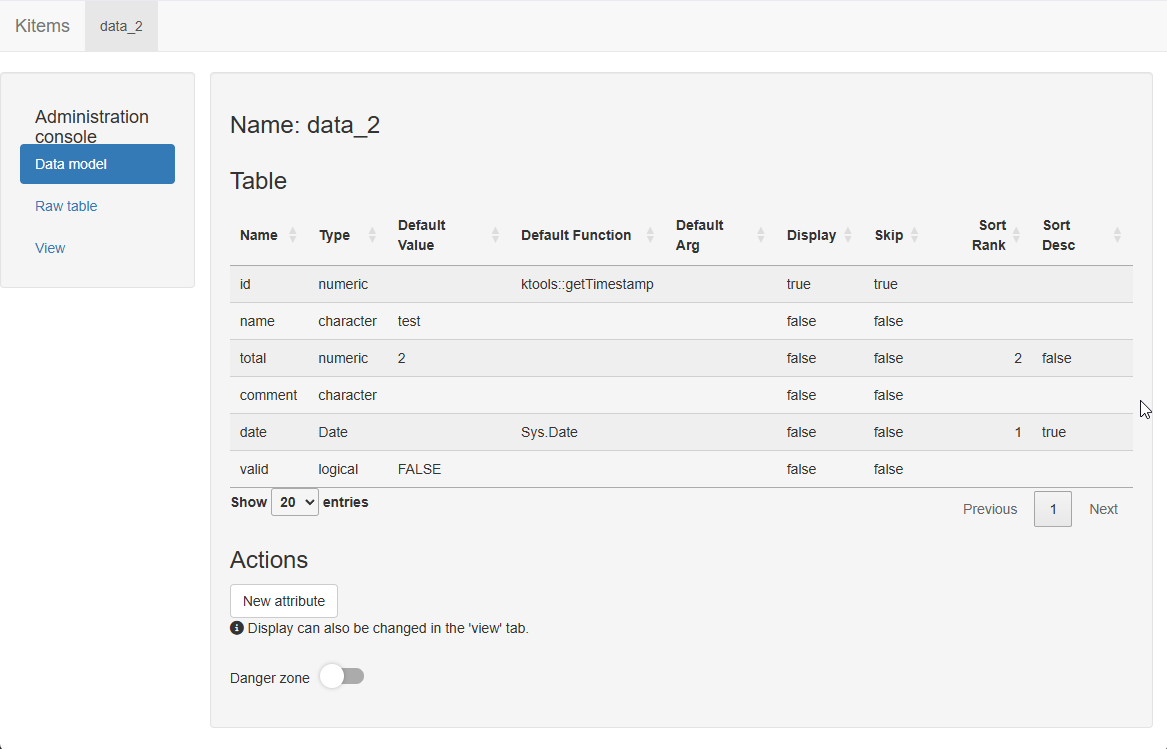Sort table by Name column arrows

292,235
